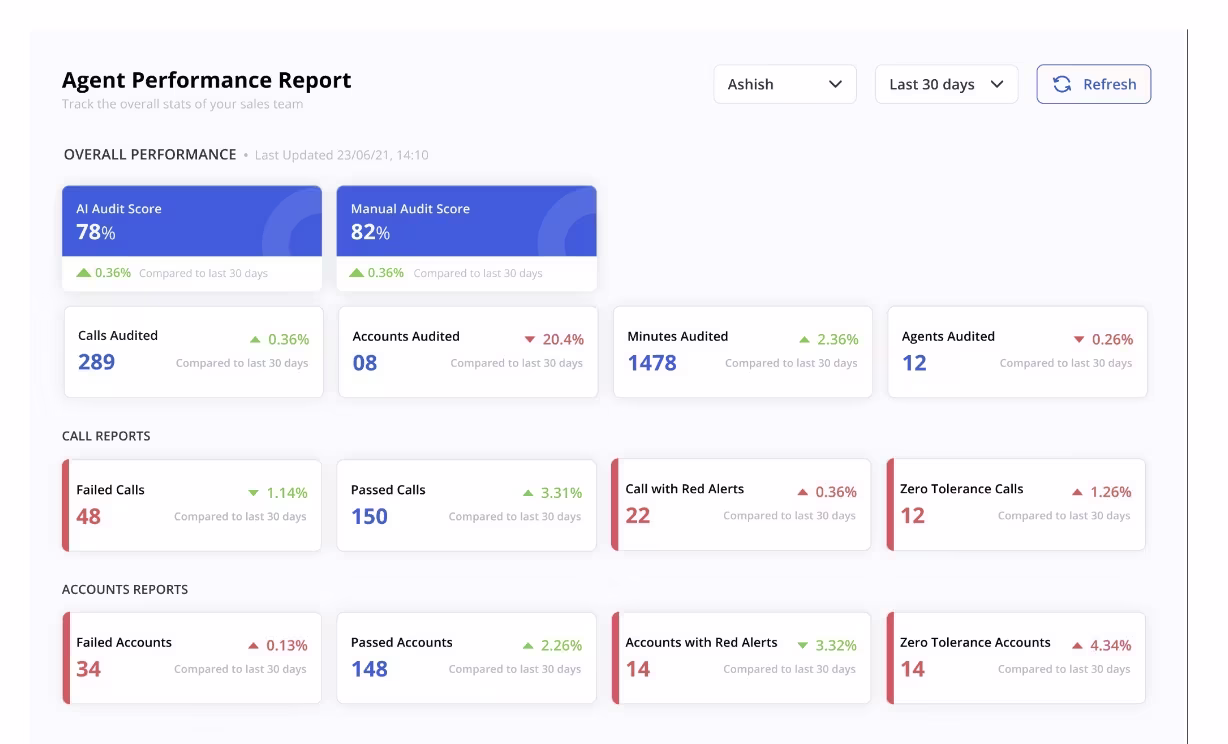Click the Last Updated timestamp text
The width and height of the screenshot is (1228, 744).
pos(340,155)
